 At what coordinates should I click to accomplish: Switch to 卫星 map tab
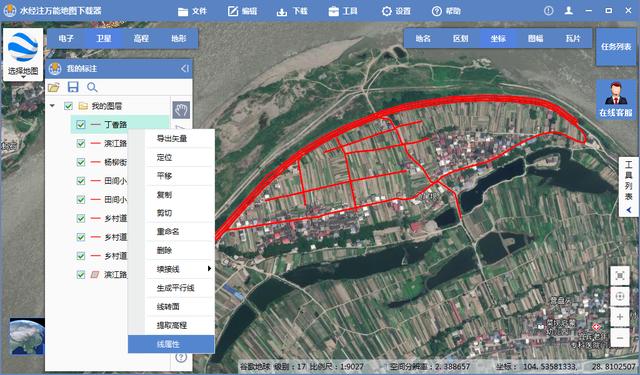pyautogui.click(x=104, y=38)
